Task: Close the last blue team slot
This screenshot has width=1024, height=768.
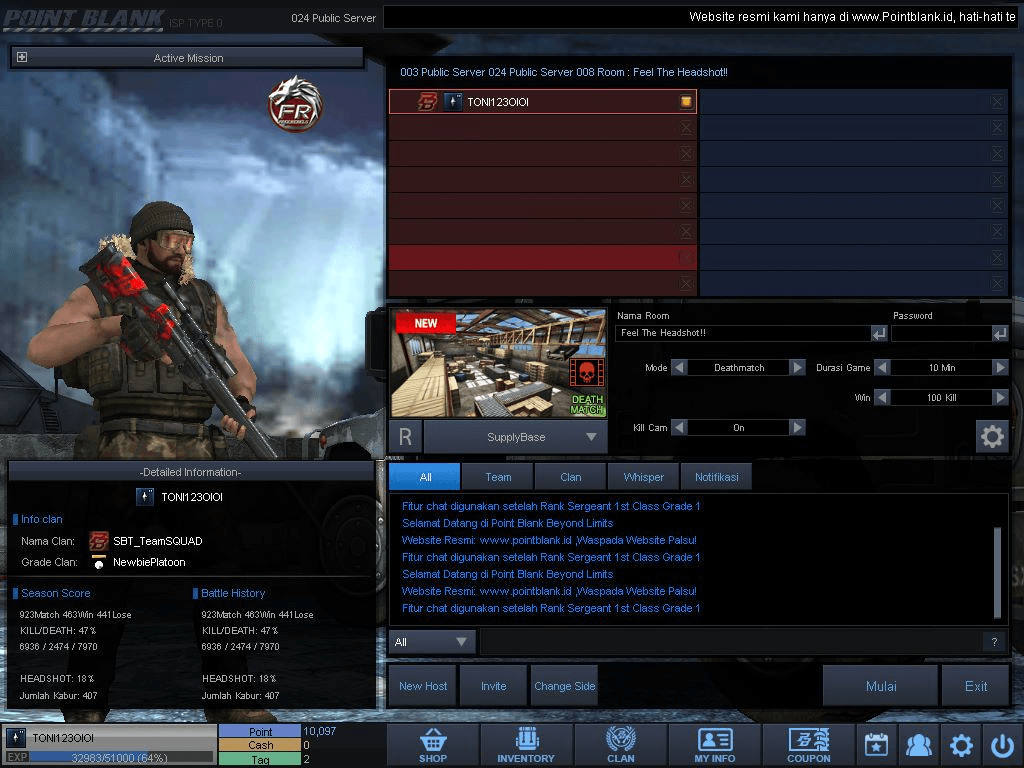Action: point(997,283)
